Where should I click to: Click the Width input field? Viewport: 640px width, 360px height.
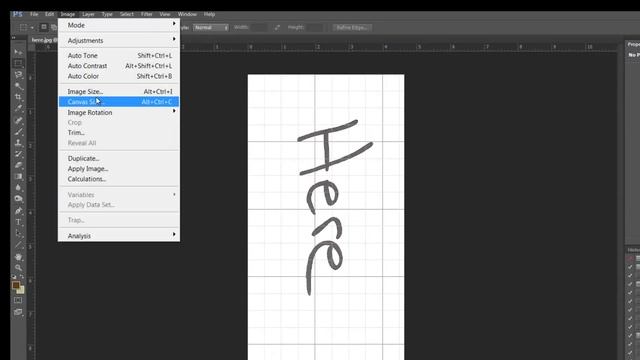(259, 27)
